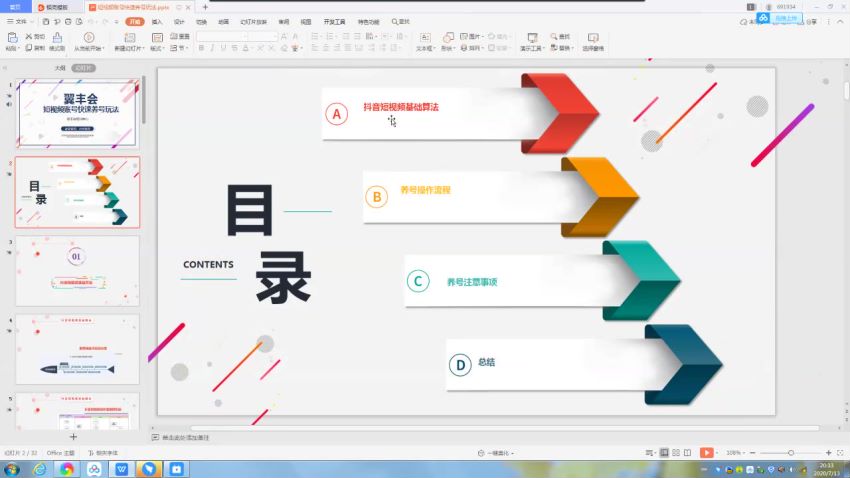Click the Redo arrow icon
This screenshot has height=478, width=850.
click(106, 22)
